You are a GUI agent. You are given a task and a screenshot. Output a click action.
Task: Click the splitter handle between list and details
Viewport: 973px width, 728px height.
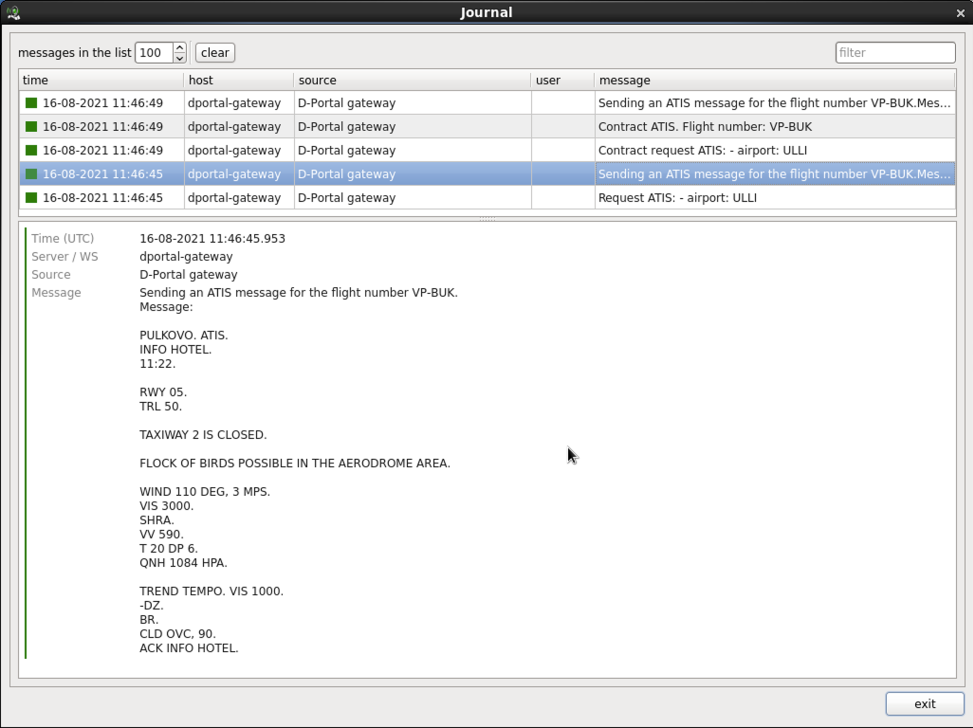[x=487, y=219]
